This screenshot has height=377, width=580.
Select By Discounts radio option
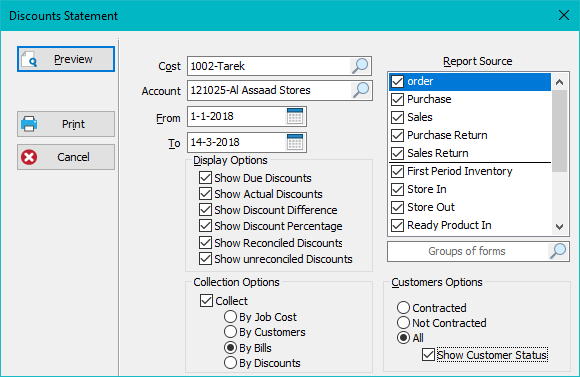click(230, 363)
